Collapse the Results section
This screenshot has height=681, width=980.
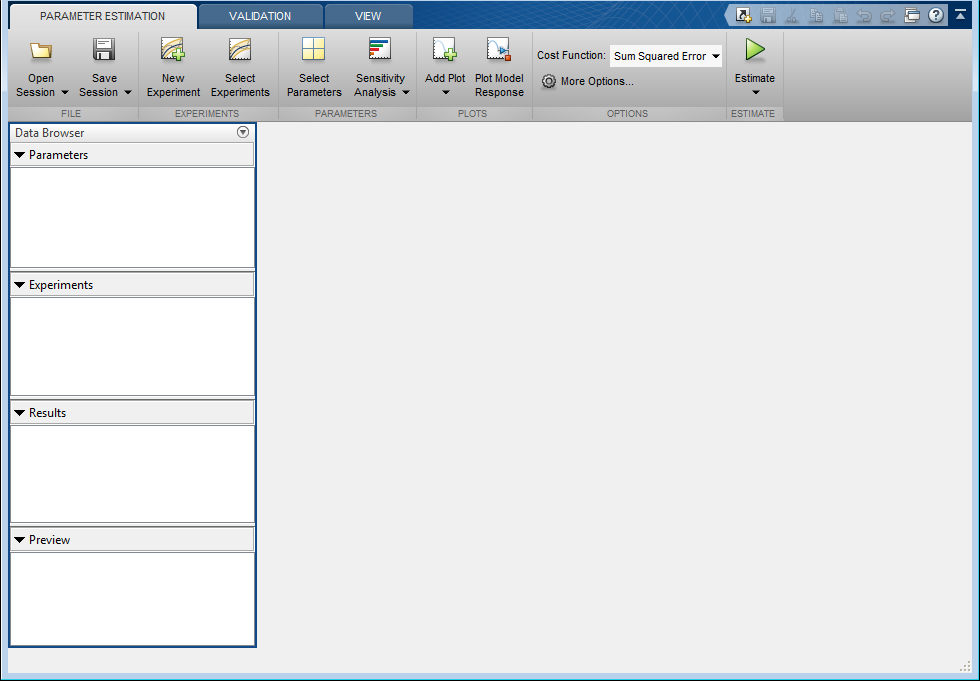[x=19, y=413]
